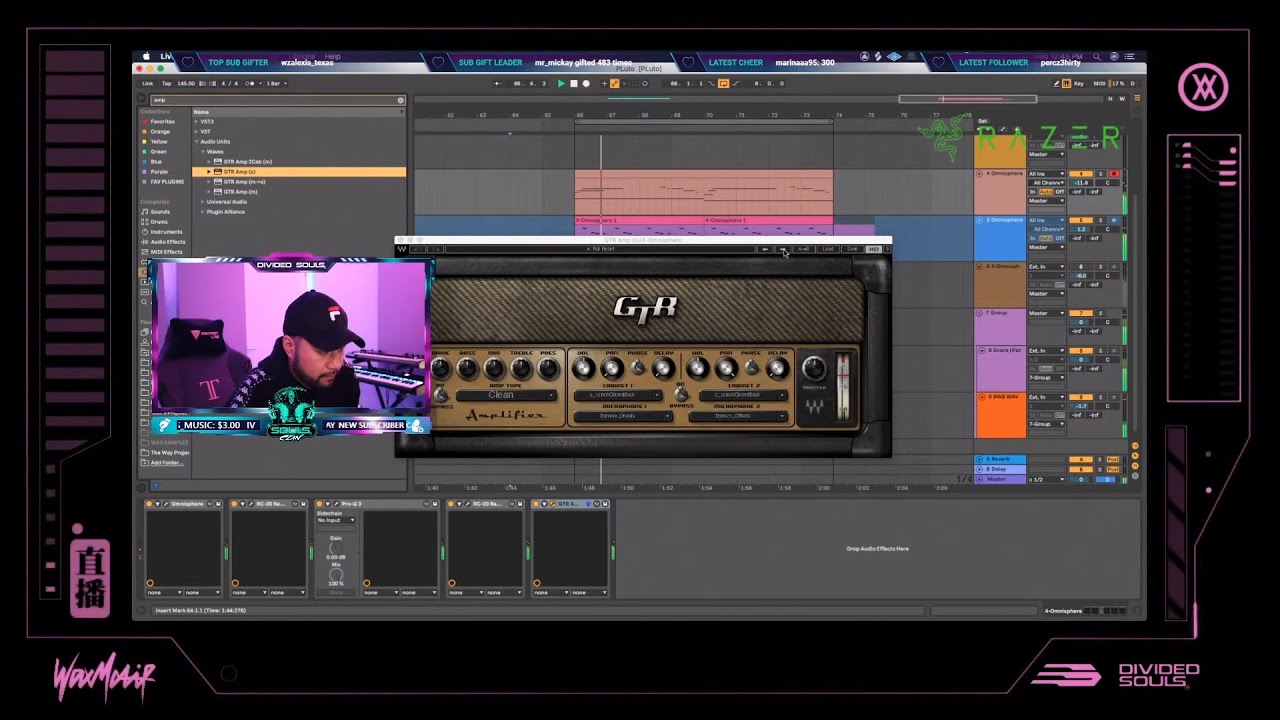Open the Apple menu
This screenshot has height=720, width=1280.
(146, 57)
